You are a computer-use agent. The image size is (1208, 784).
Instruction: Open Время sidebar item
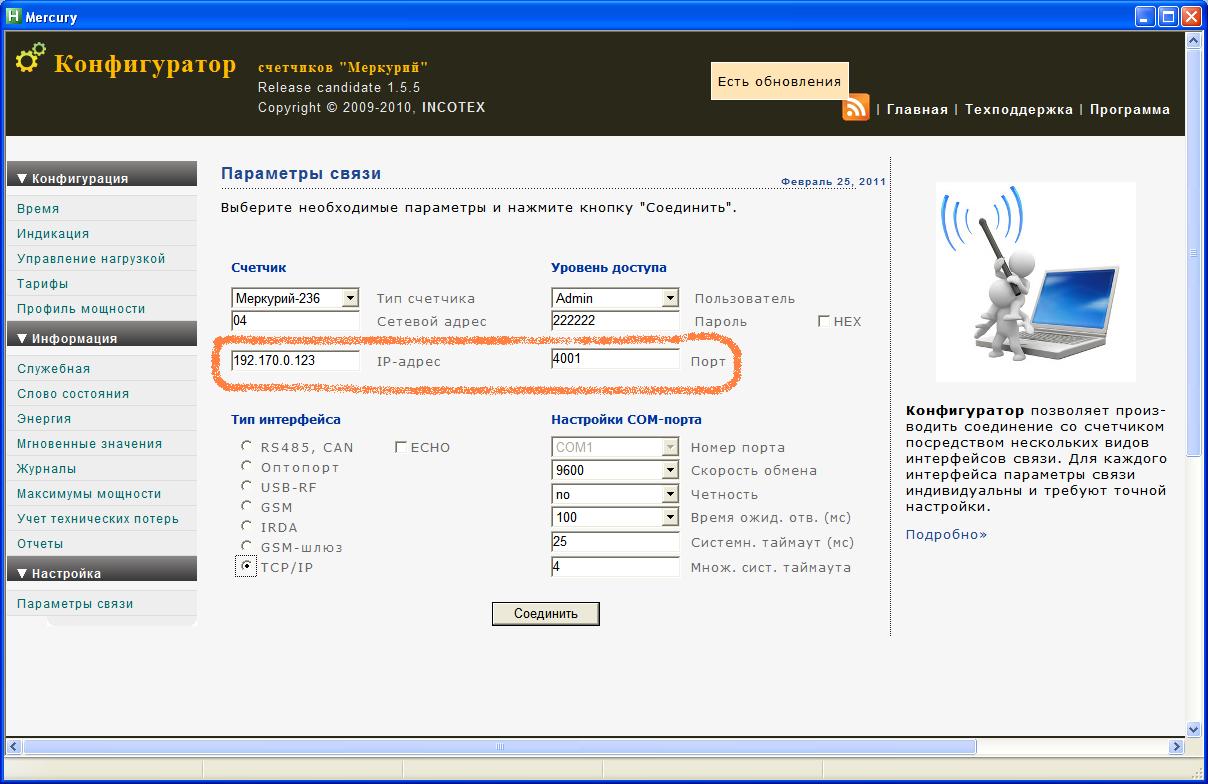pos(38,209)
